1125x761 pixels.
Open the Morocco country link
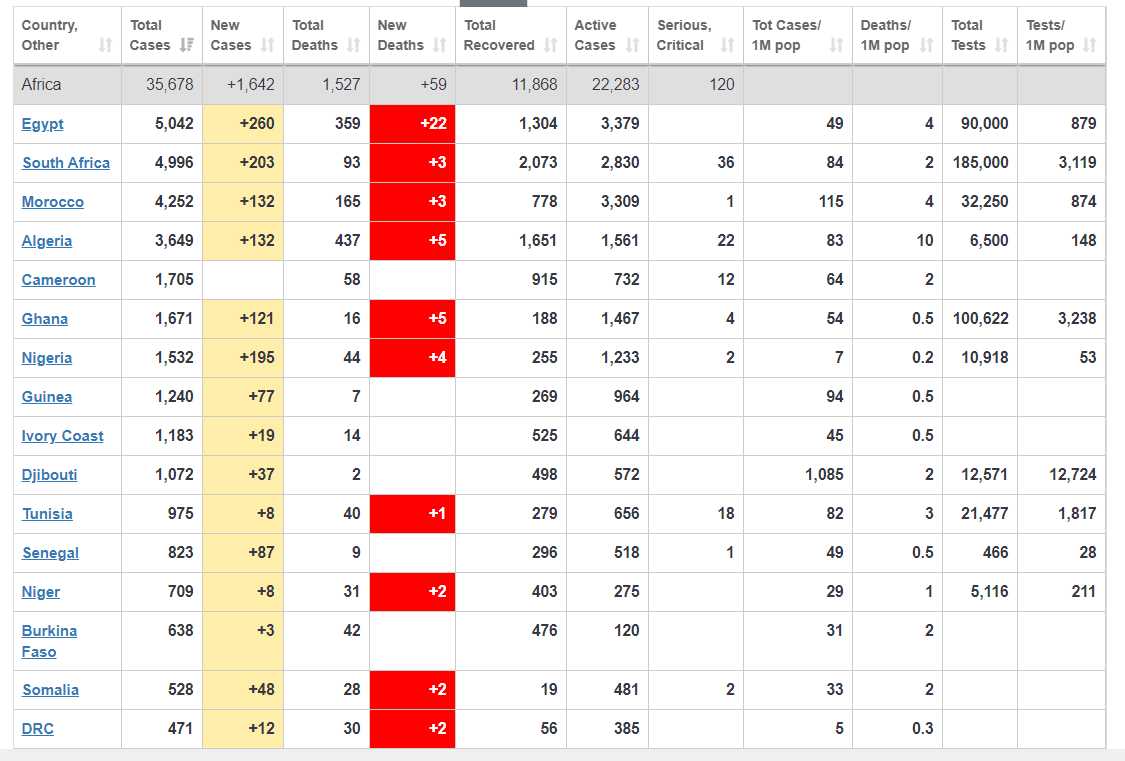click(x=52, y=202)
